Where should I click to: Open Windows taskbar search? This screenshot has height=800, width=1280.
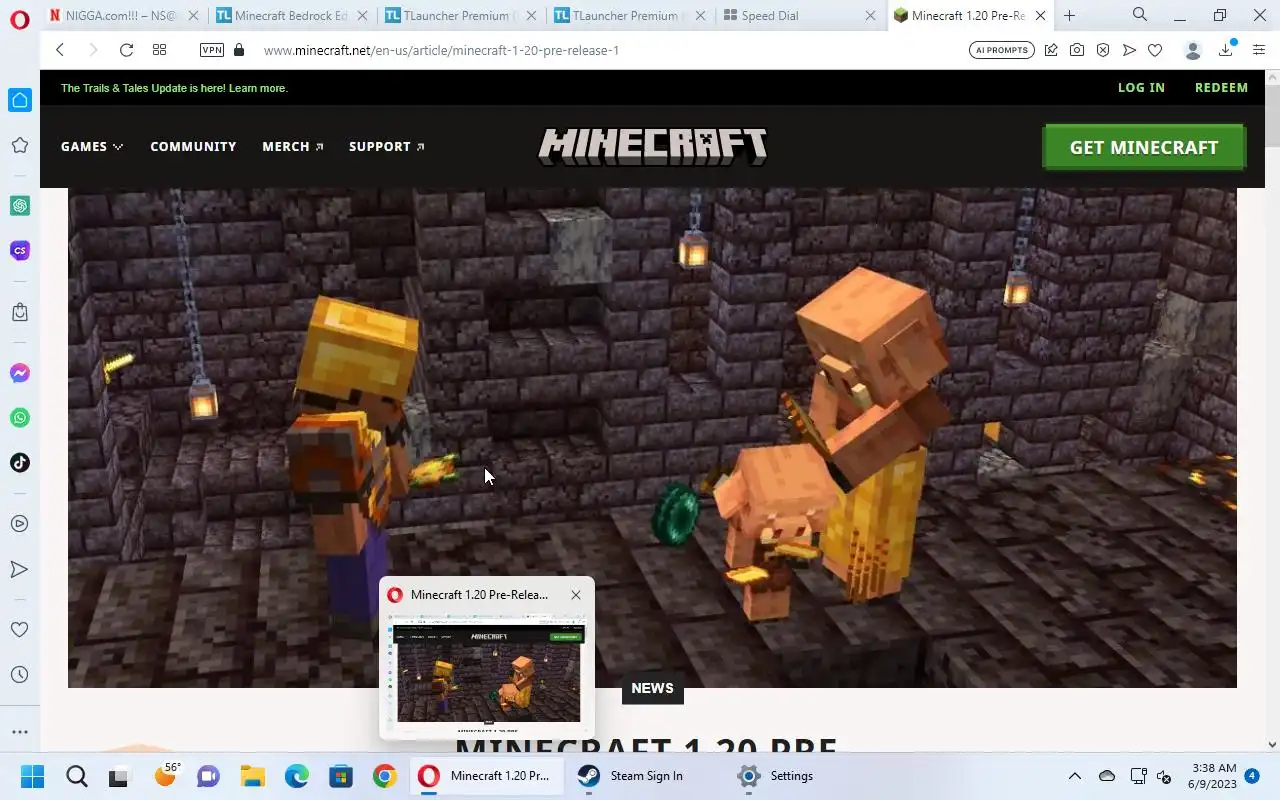(x=76, y=776)
